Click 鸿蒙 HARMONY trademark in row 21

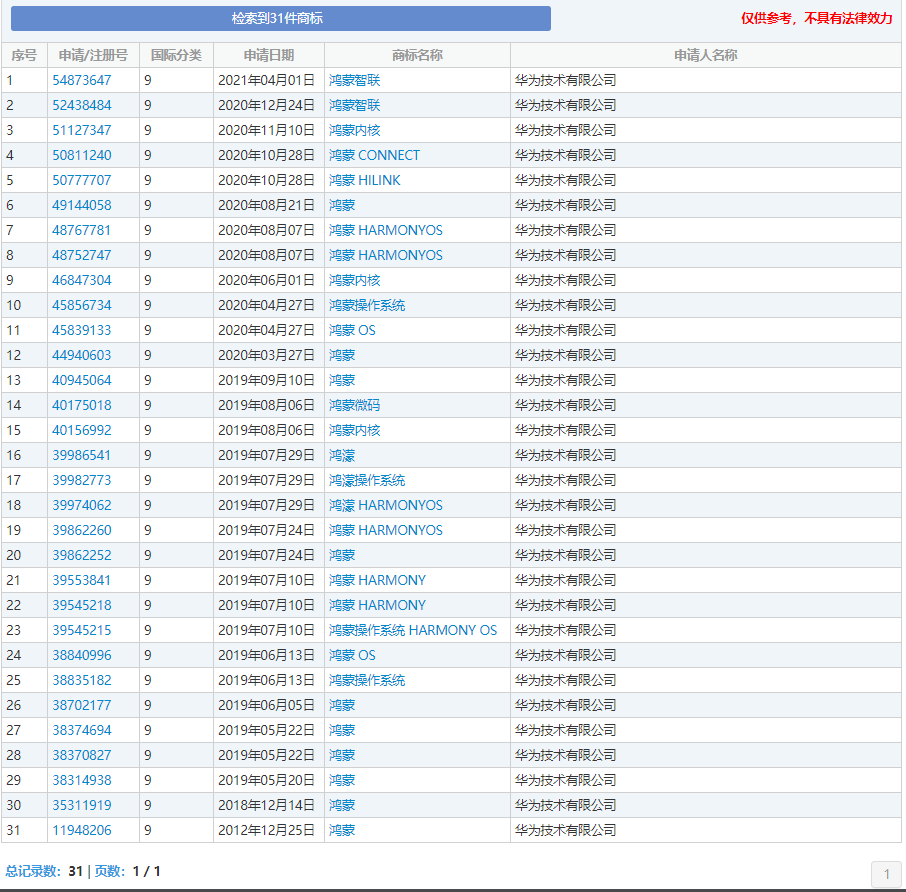[x=377, y=580]
